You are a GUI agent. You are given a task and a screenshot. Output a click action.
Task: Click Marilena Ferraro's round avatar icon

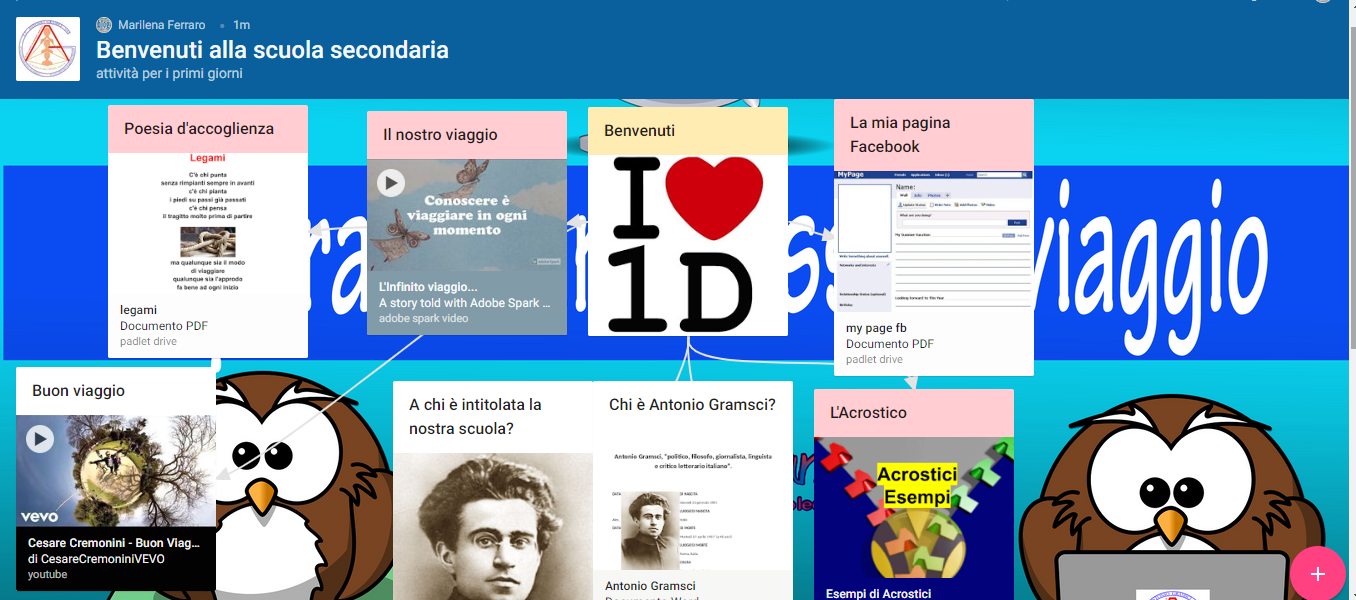coord(104,25)
